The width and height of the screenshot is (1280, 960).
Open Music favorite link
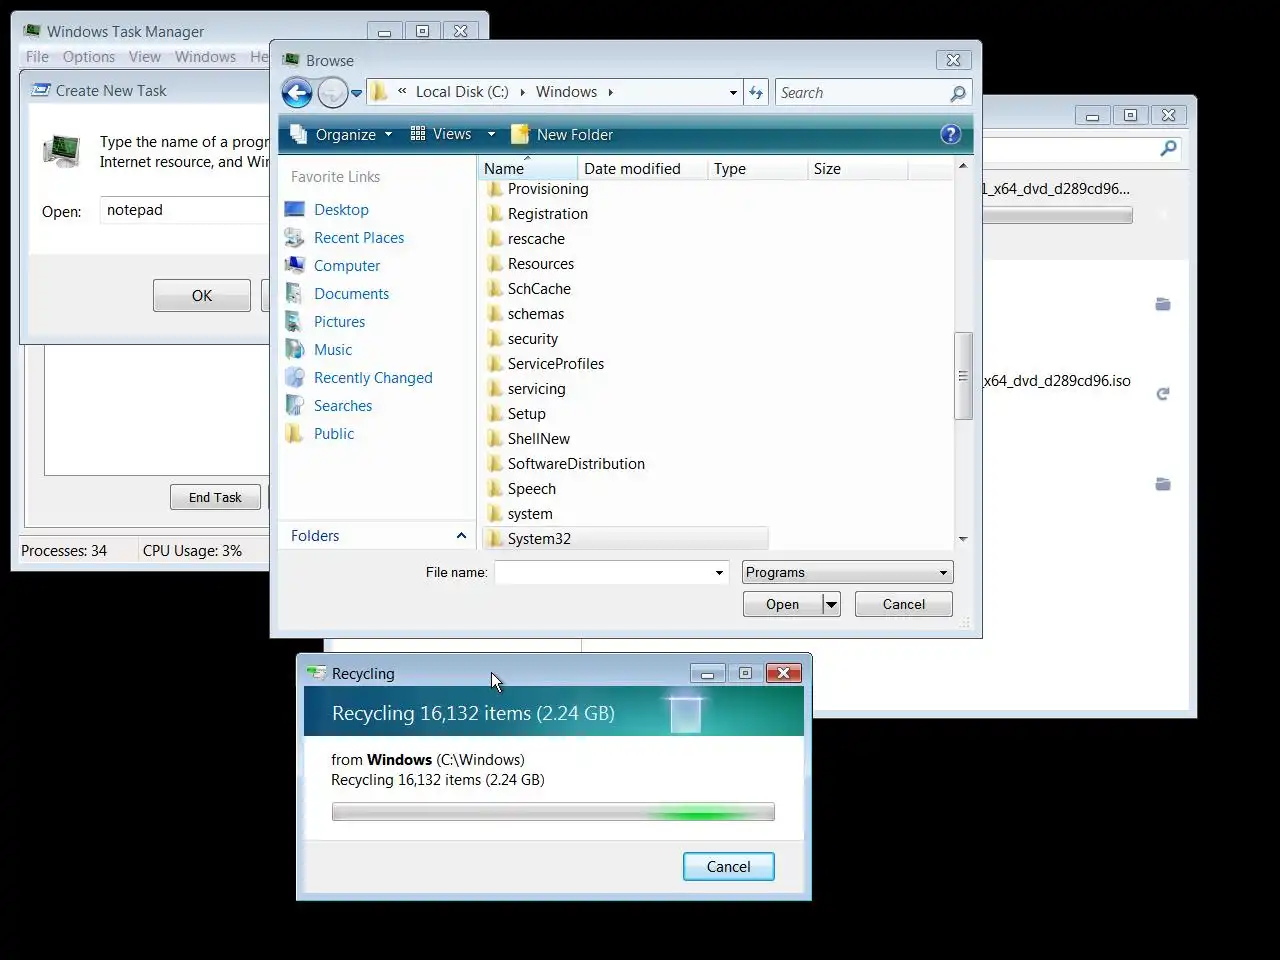point(333,350)
